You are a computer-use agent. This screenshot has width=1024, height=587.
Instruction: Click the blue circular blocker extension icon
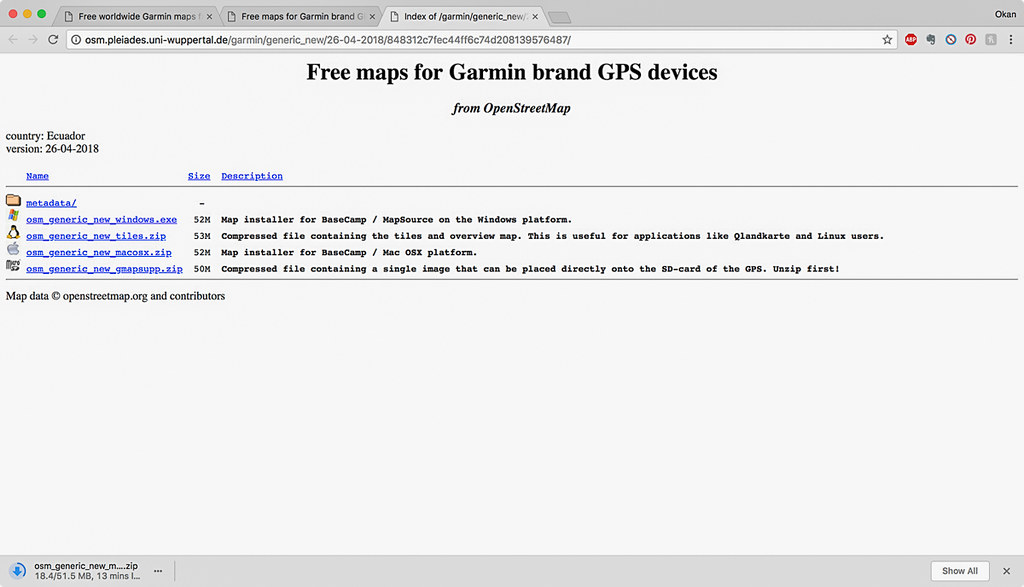pyautogui.click(x=951, y=40)
